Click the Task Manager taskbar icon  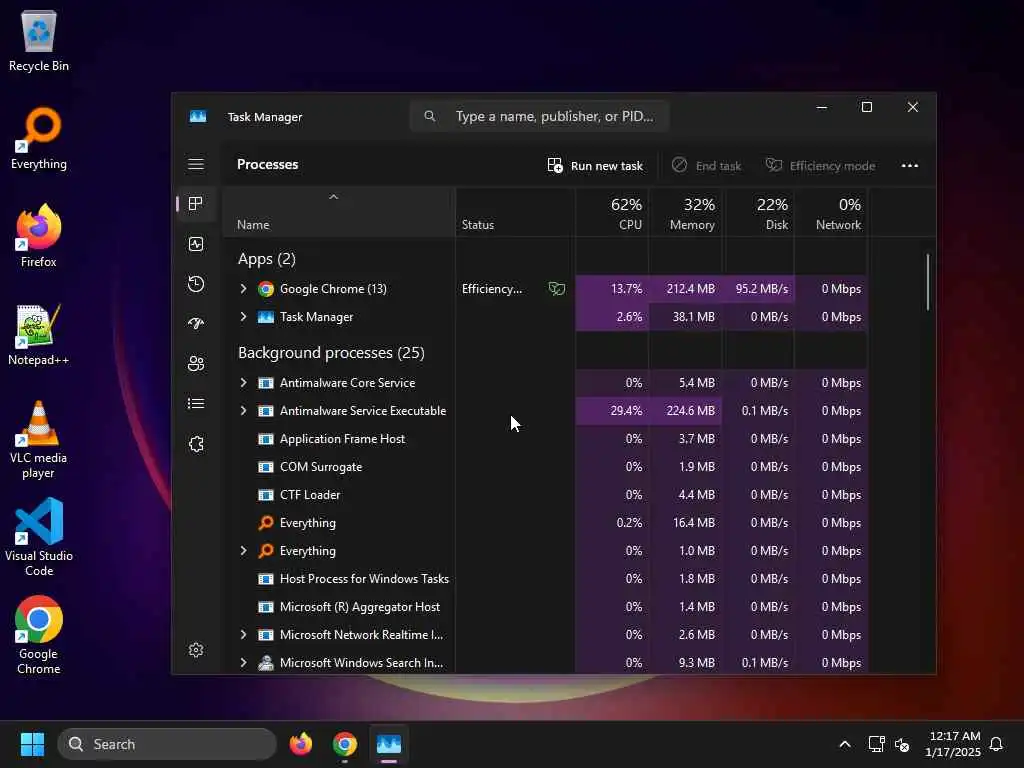[389, 744]
